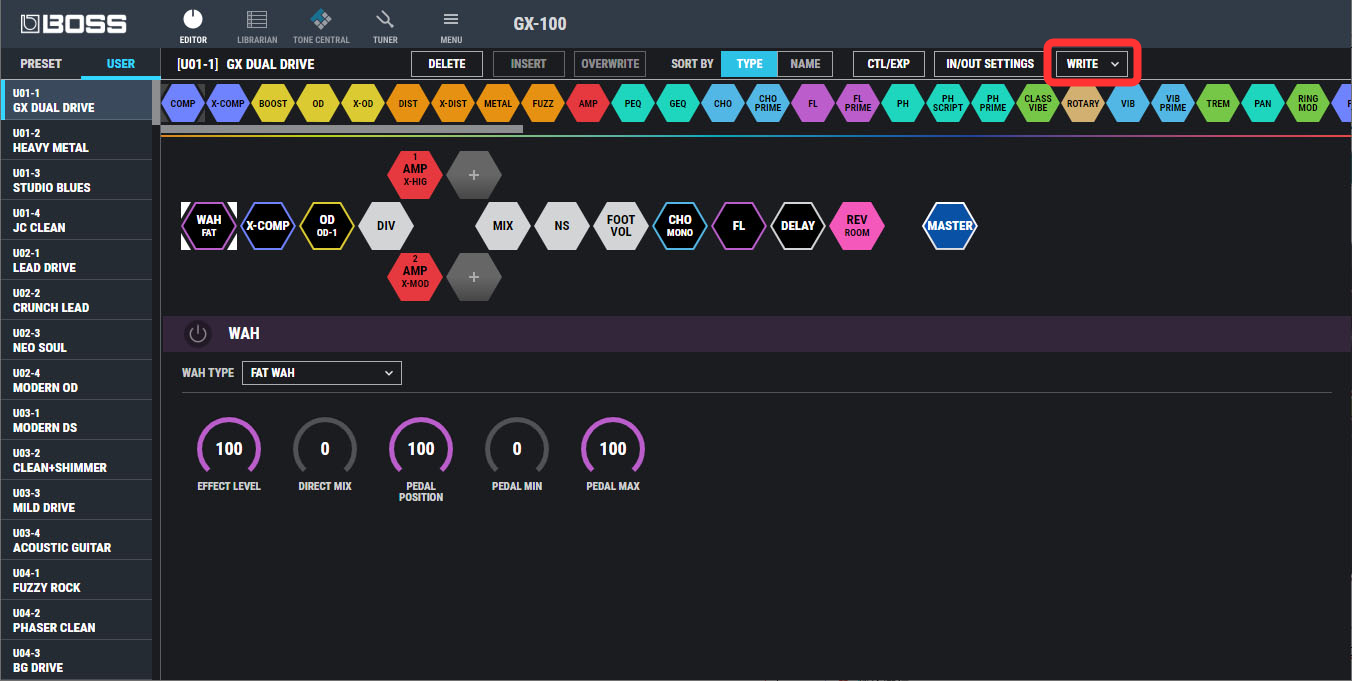Viewport: 1353px width, 682px height.
Task: Select the CHO MONO block in the chain
Action: click(680, 226)
